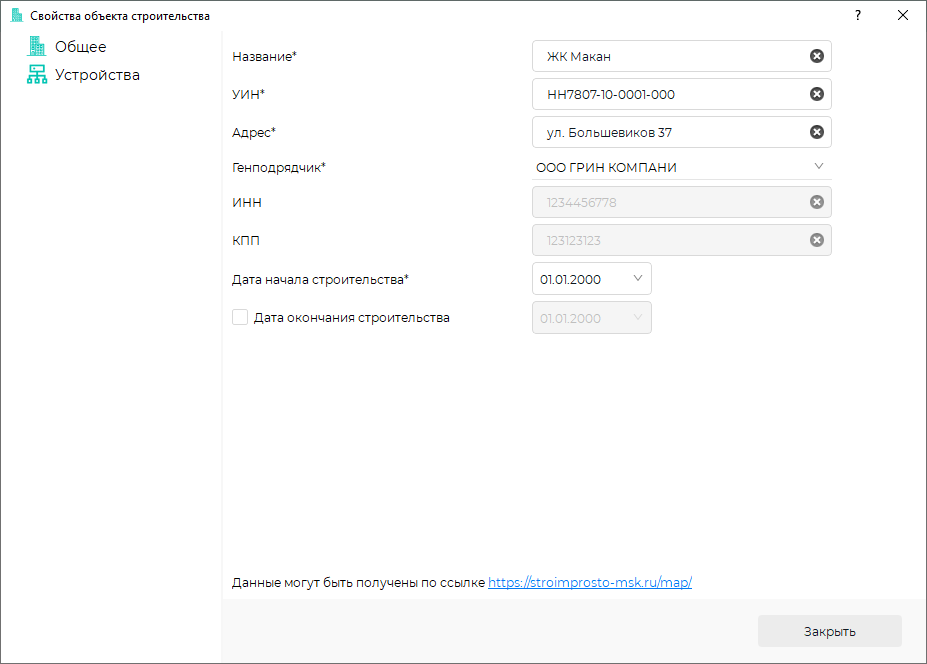Open help with the question mark button
Image resolution: width=927 pixels, height=664 pixels.
coord(857,16)
